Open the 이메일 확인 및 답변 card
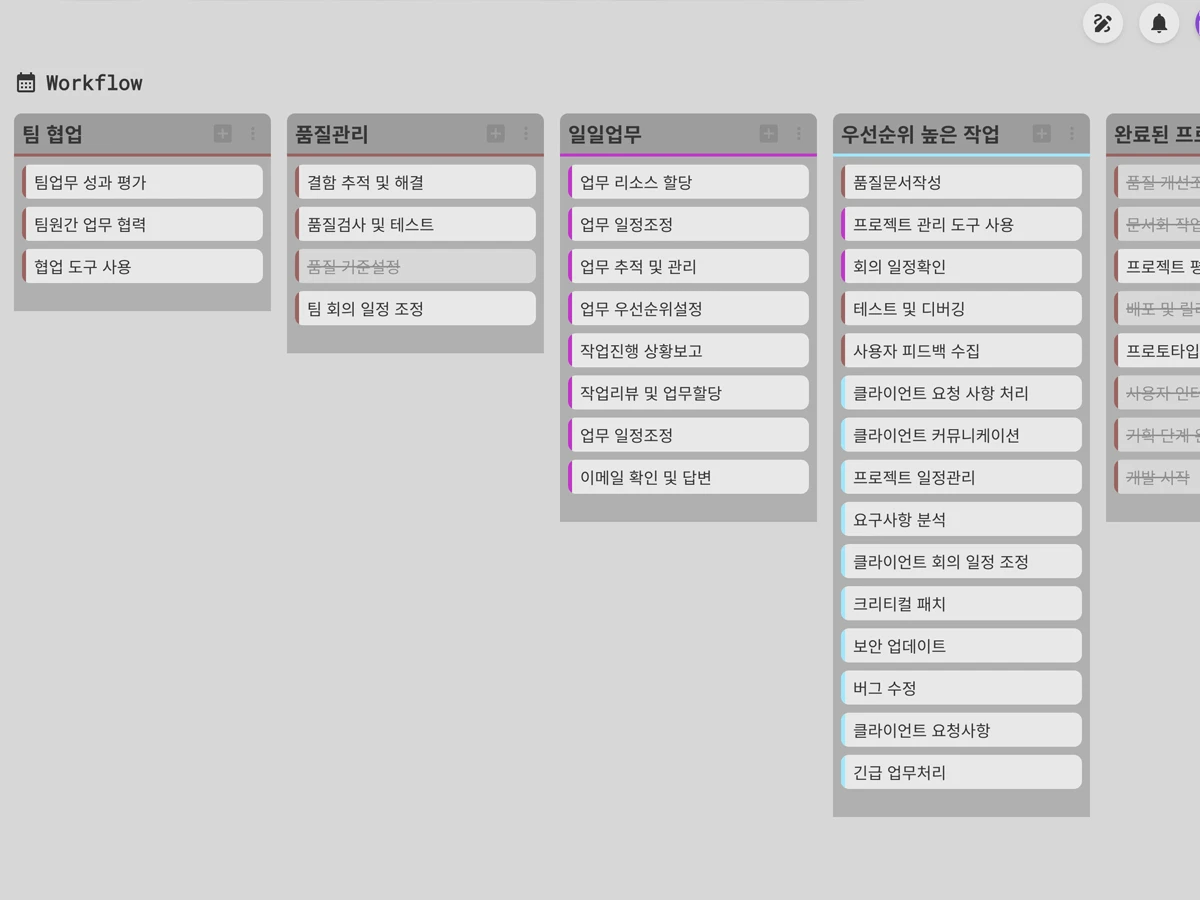The height and width of the screenshot is (900, 1200). click(688, 477)
